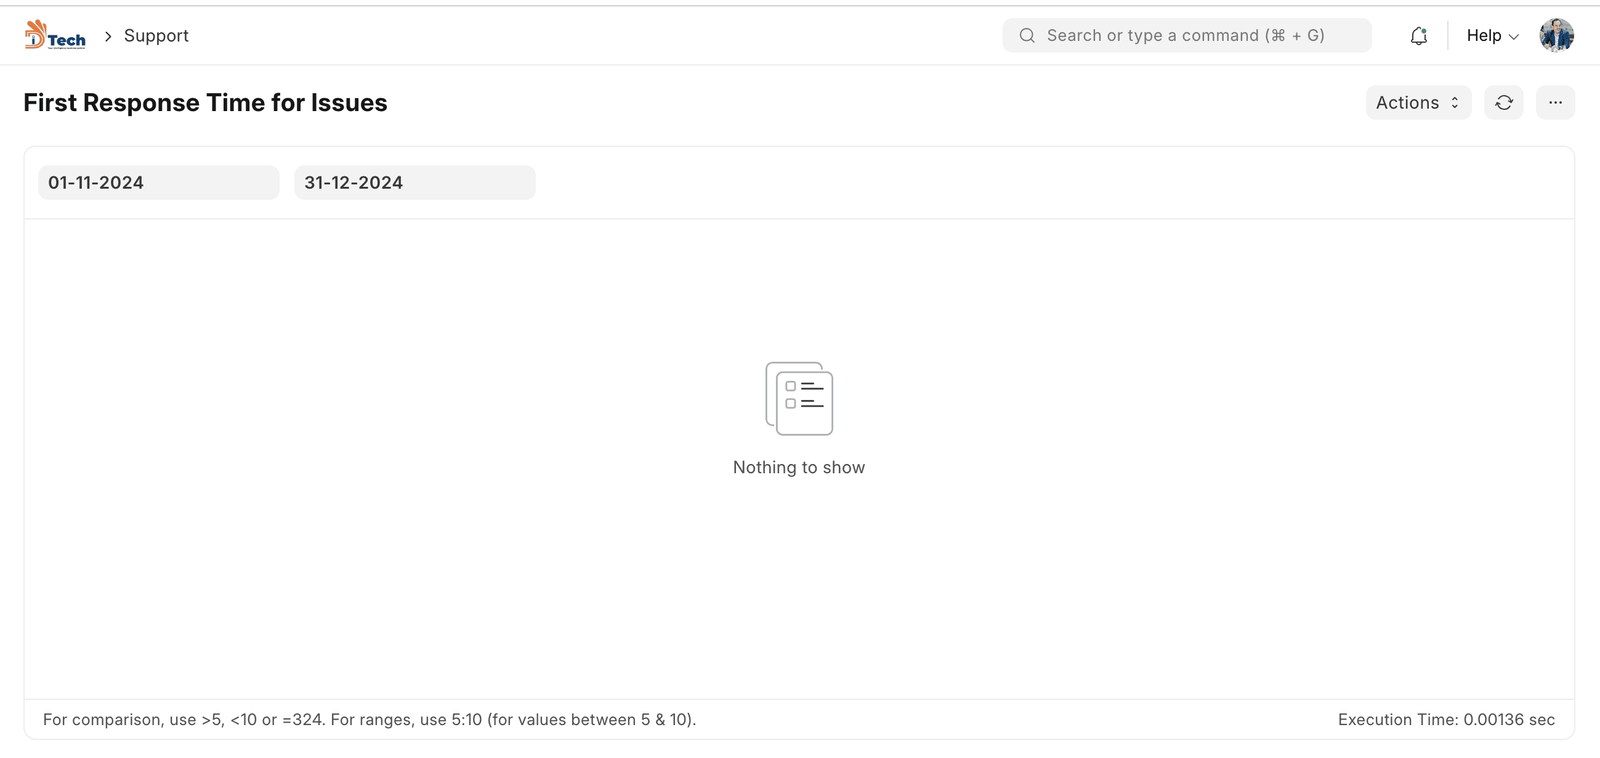This screenshot has height=758, width=1600.
Task: Refresh the report
Action: tap(1503, 103)
